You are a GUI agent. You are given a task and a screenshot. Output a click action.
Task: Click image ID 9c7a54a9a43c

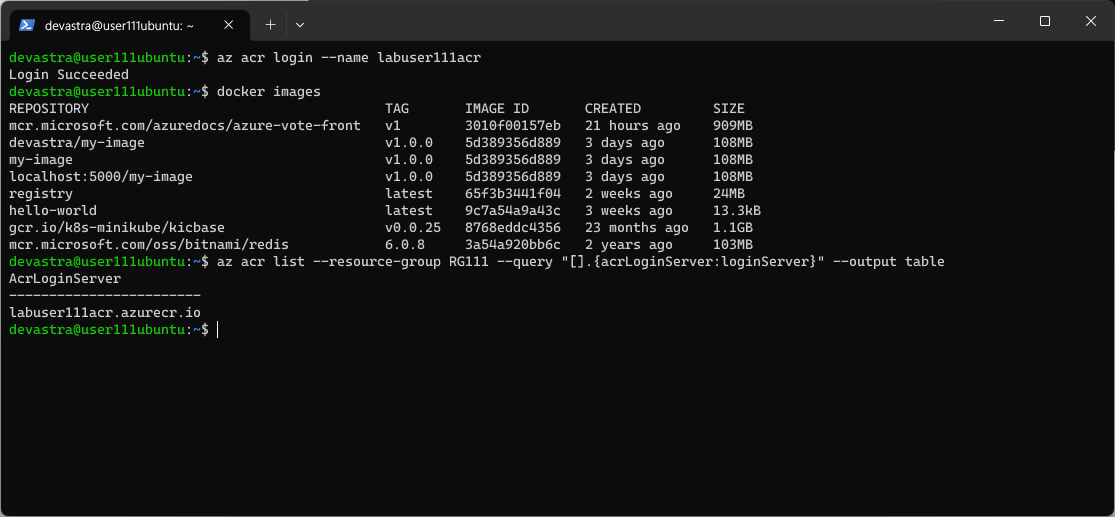[513, 211]
